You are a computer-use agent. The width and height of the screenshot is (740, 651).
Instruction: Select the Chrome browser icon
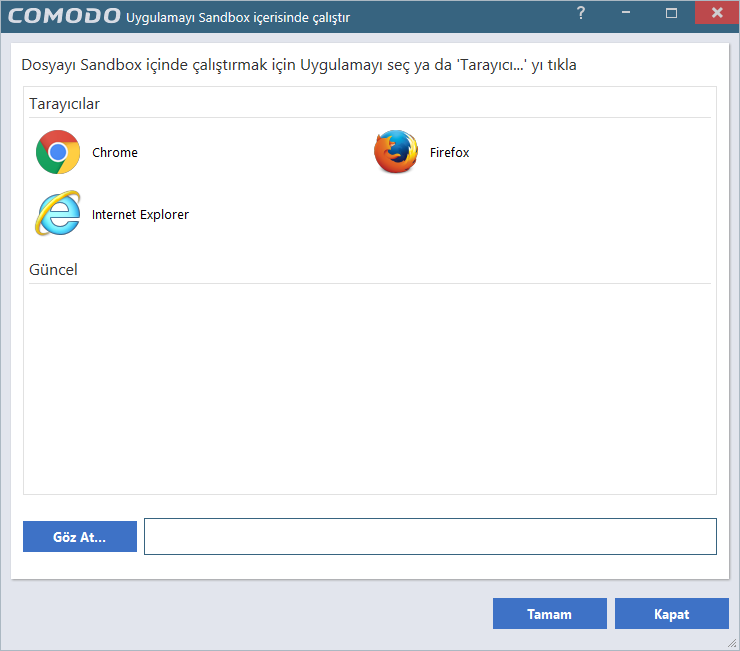point(58,152)
